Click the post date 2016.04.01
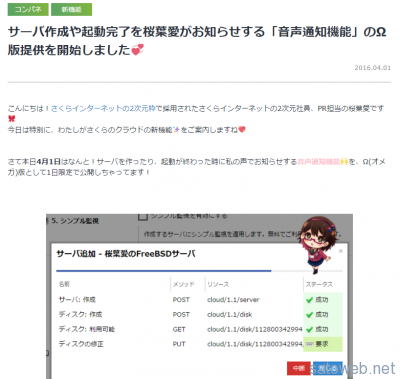This screenshot has height=379, width=400. click(x=372, y=68)
